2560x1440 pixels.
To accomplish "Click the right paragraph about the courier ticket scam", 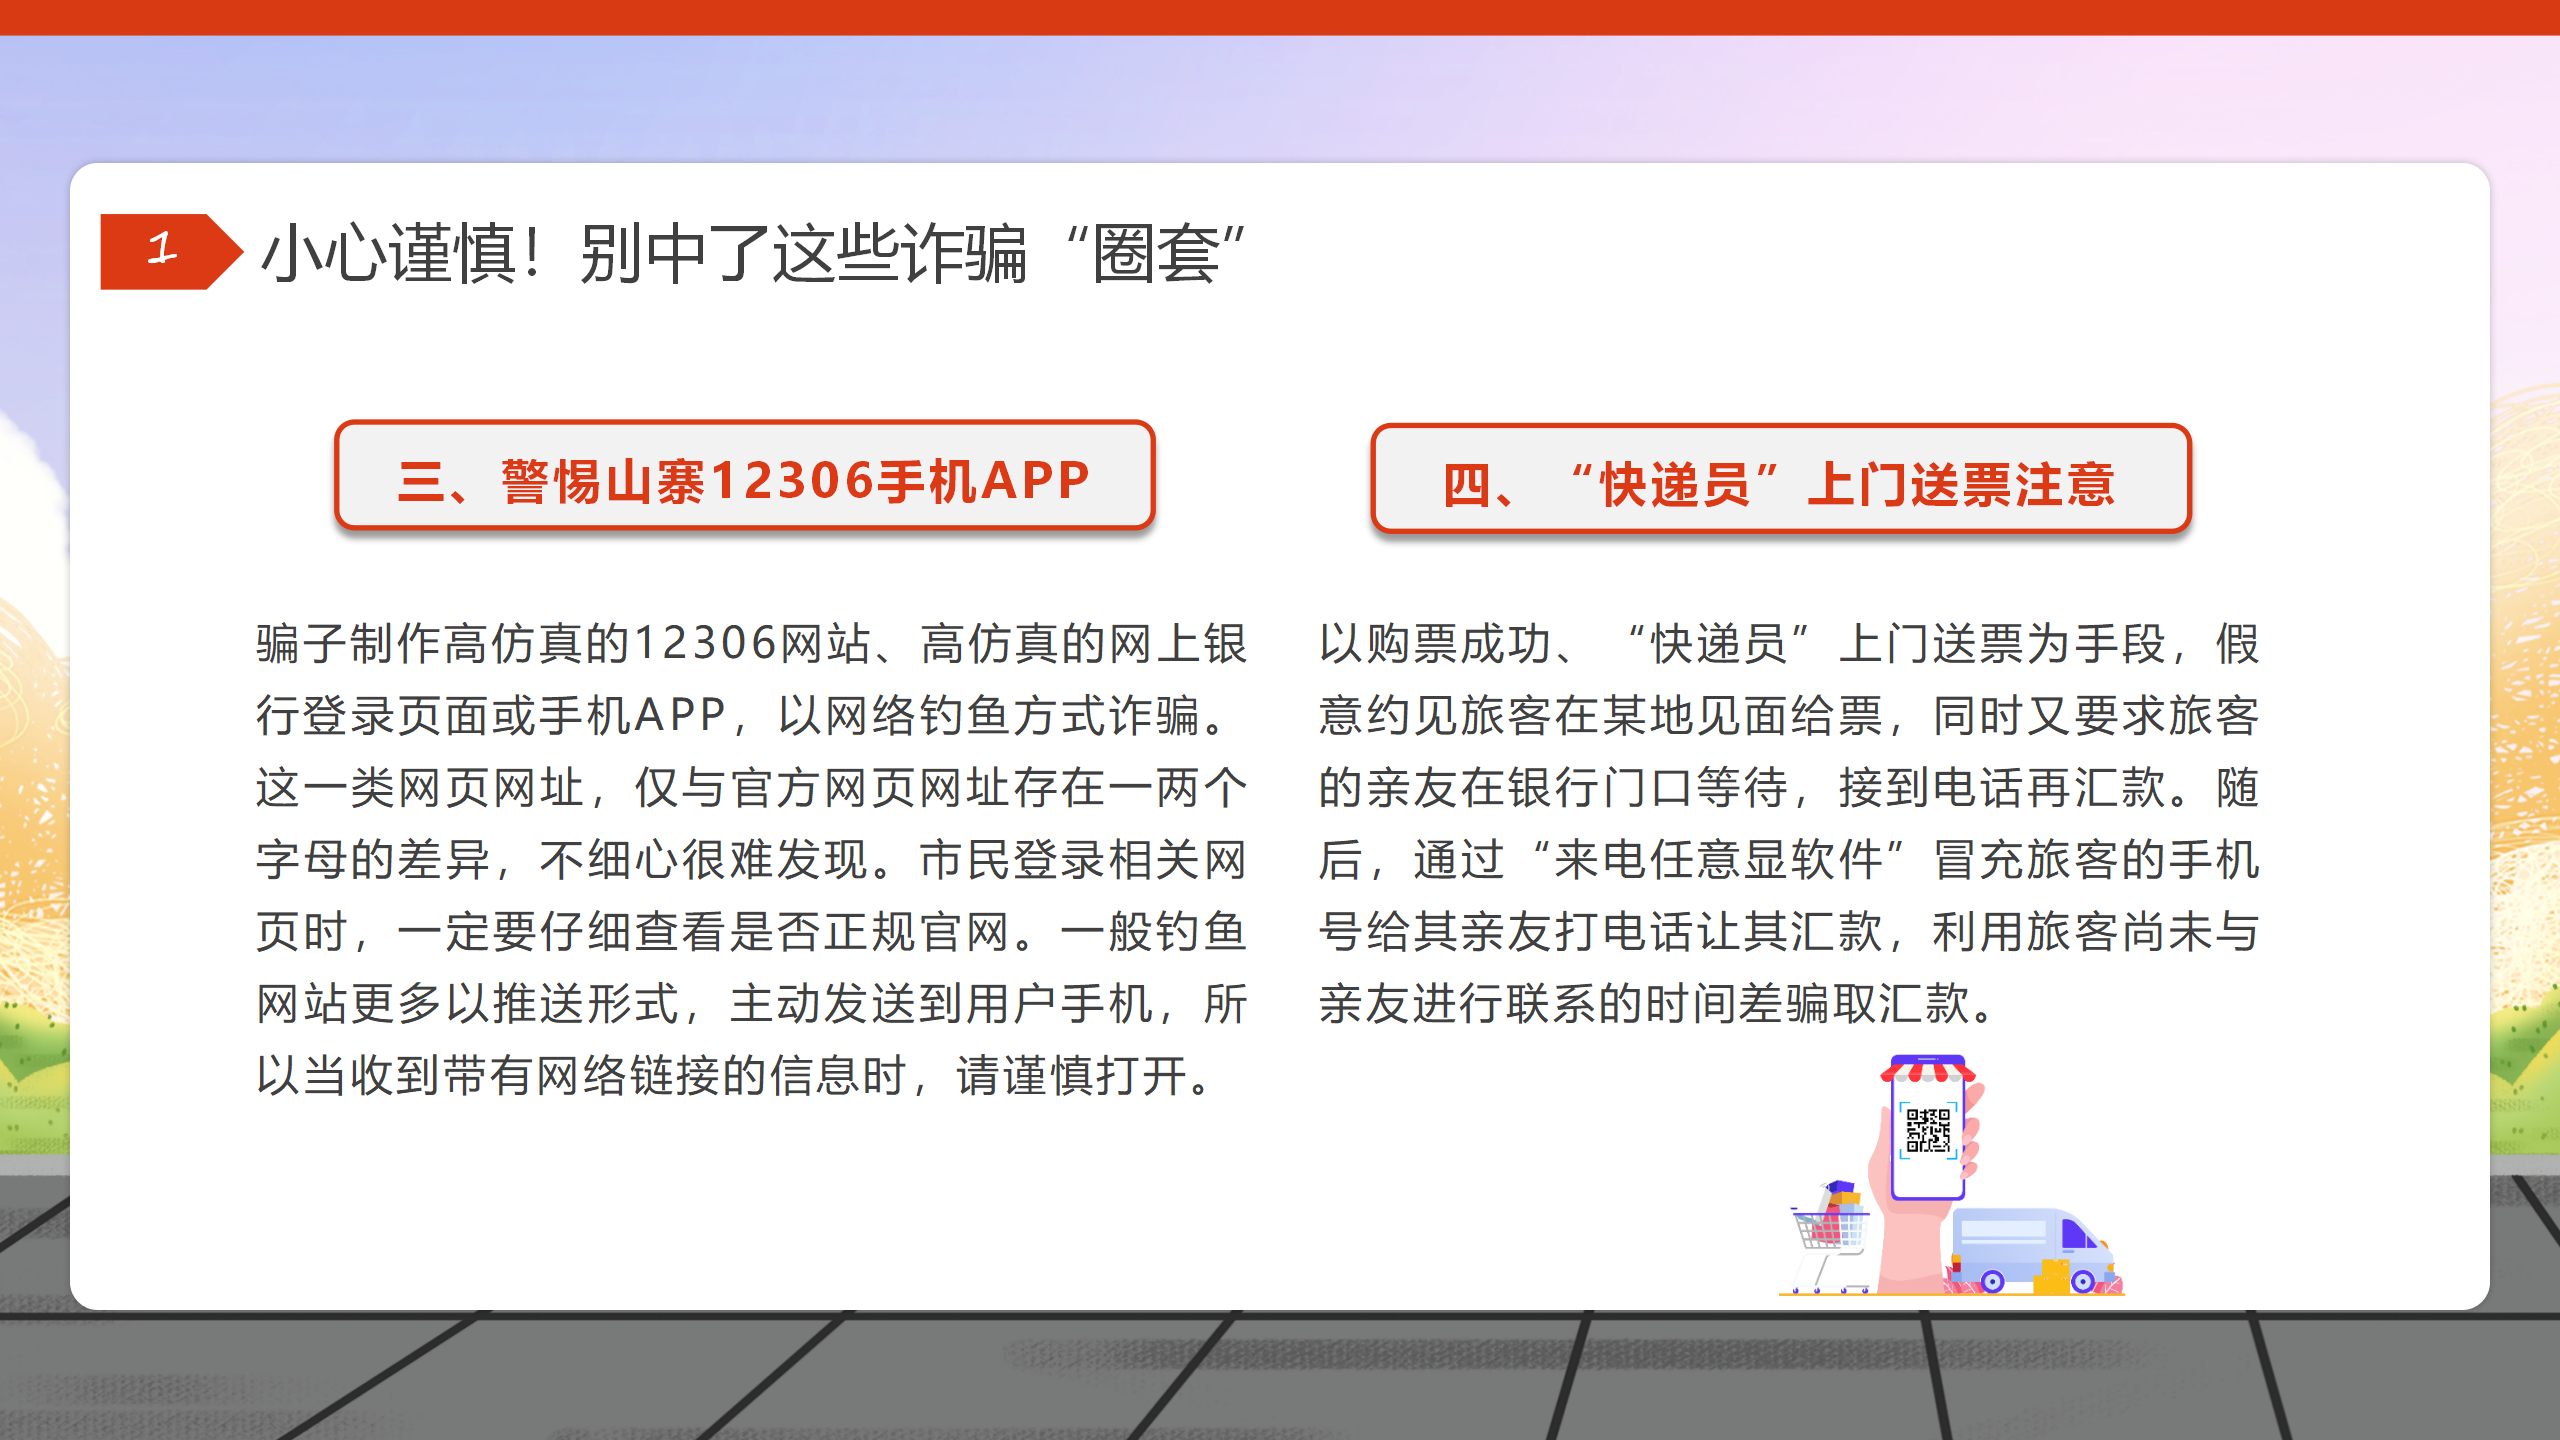I will pos(1788,824).
